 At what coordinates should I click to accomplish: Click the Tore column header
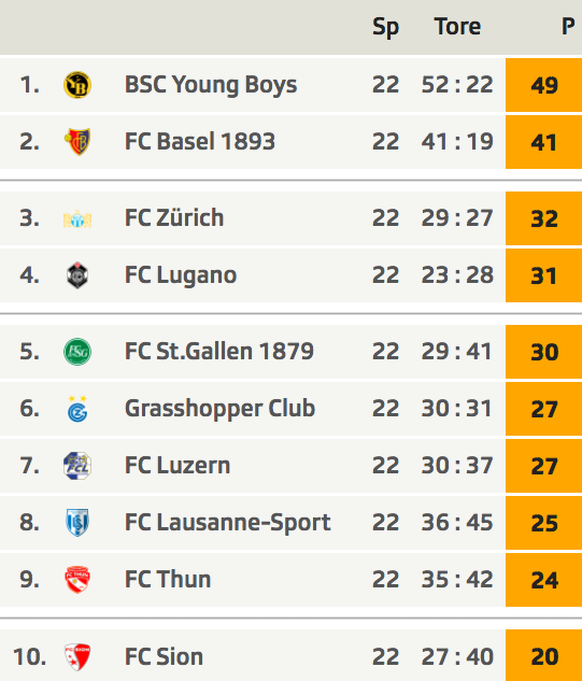click(x=457, y=26)
